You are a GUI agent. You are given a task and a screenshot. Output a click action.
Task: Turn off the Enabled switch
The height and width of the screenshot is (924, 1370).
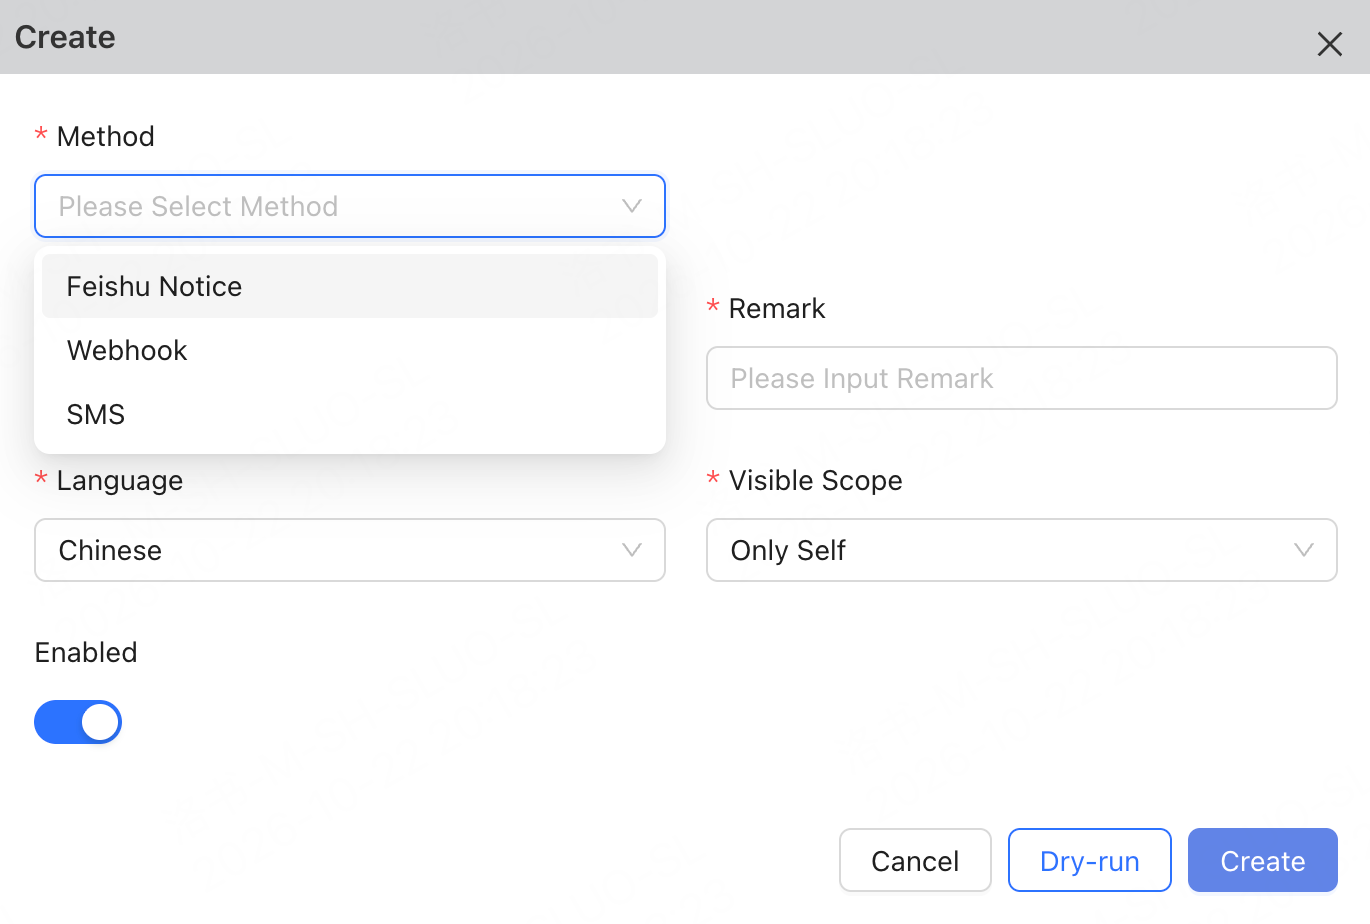(x=78, y=722)
